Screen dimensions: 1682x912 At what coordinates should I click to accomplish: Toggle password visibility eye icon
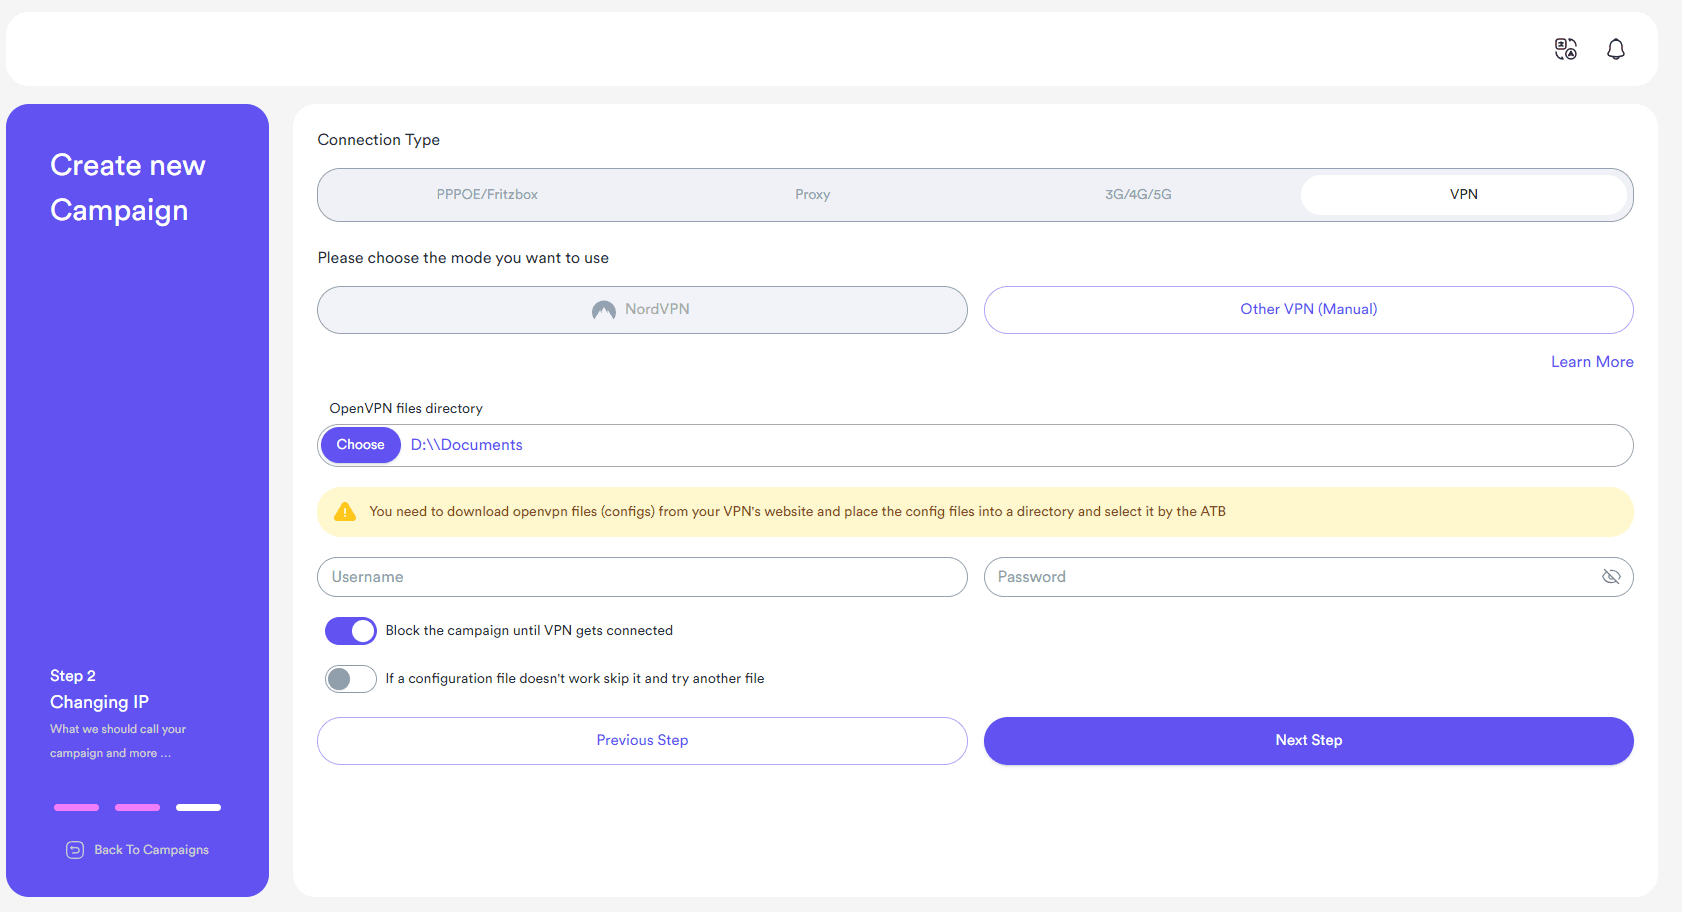point(1611,577)
